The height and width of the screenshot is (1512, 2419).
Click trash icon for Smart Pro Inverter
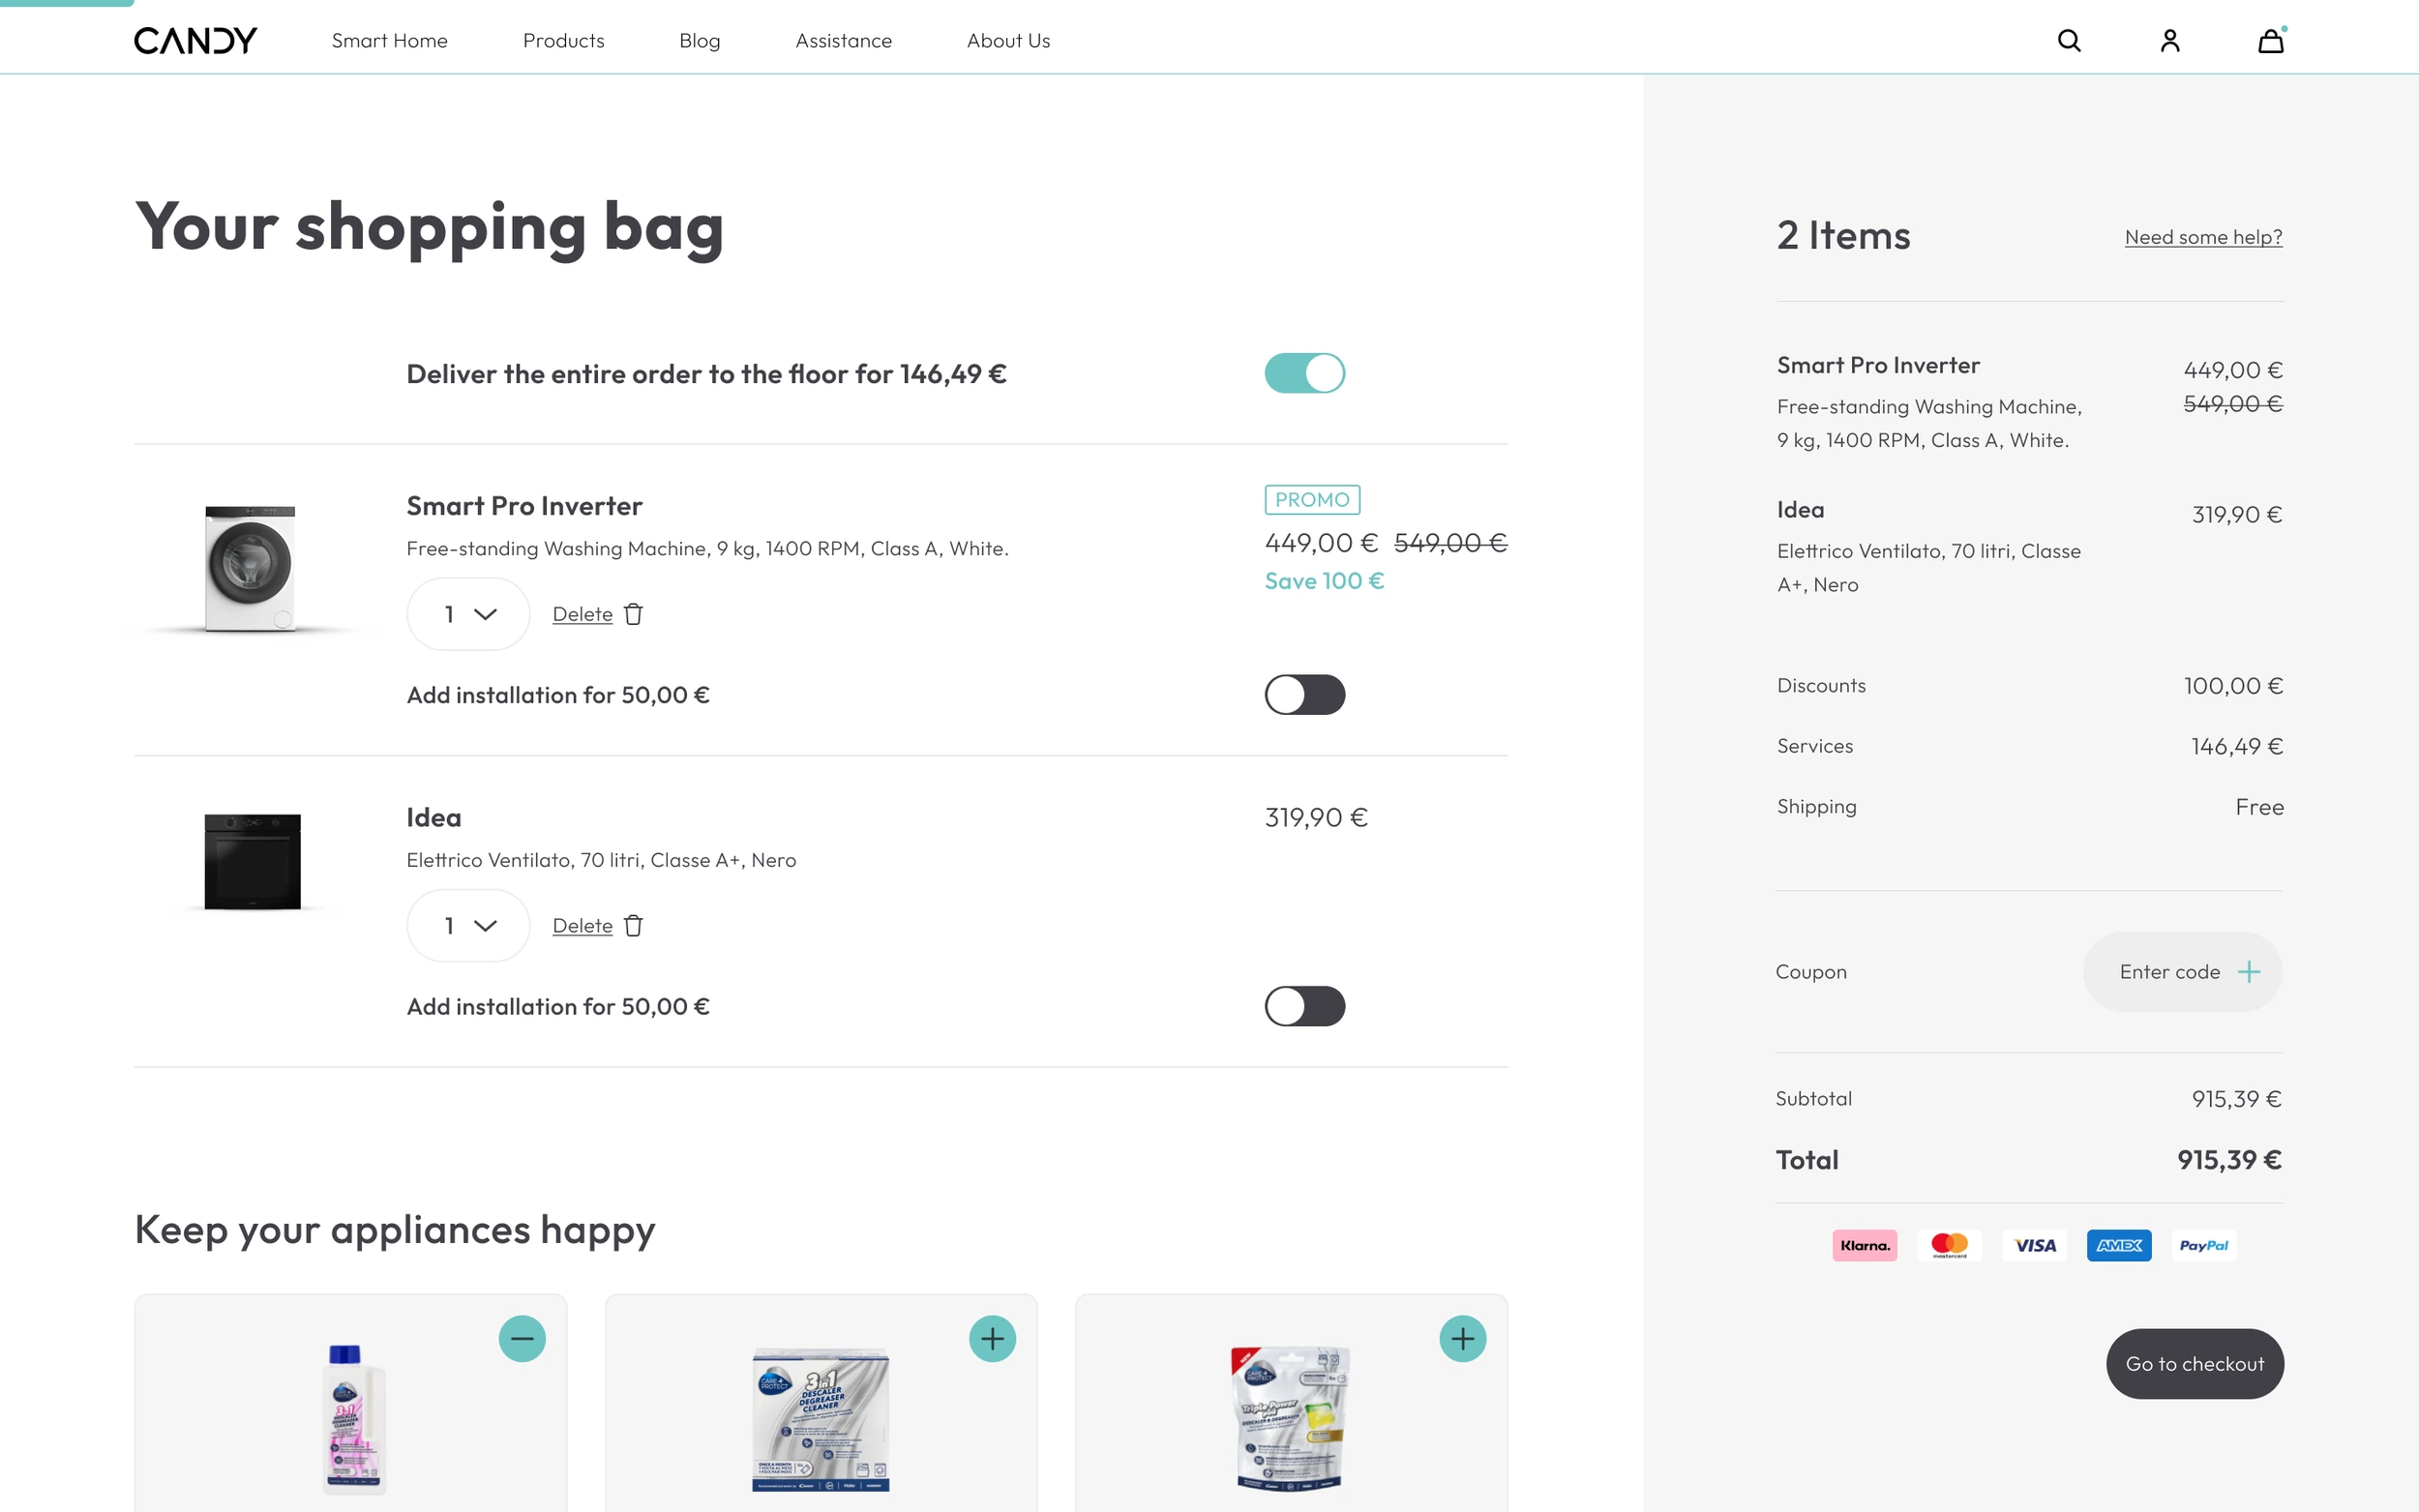click(x=633, y=614)
